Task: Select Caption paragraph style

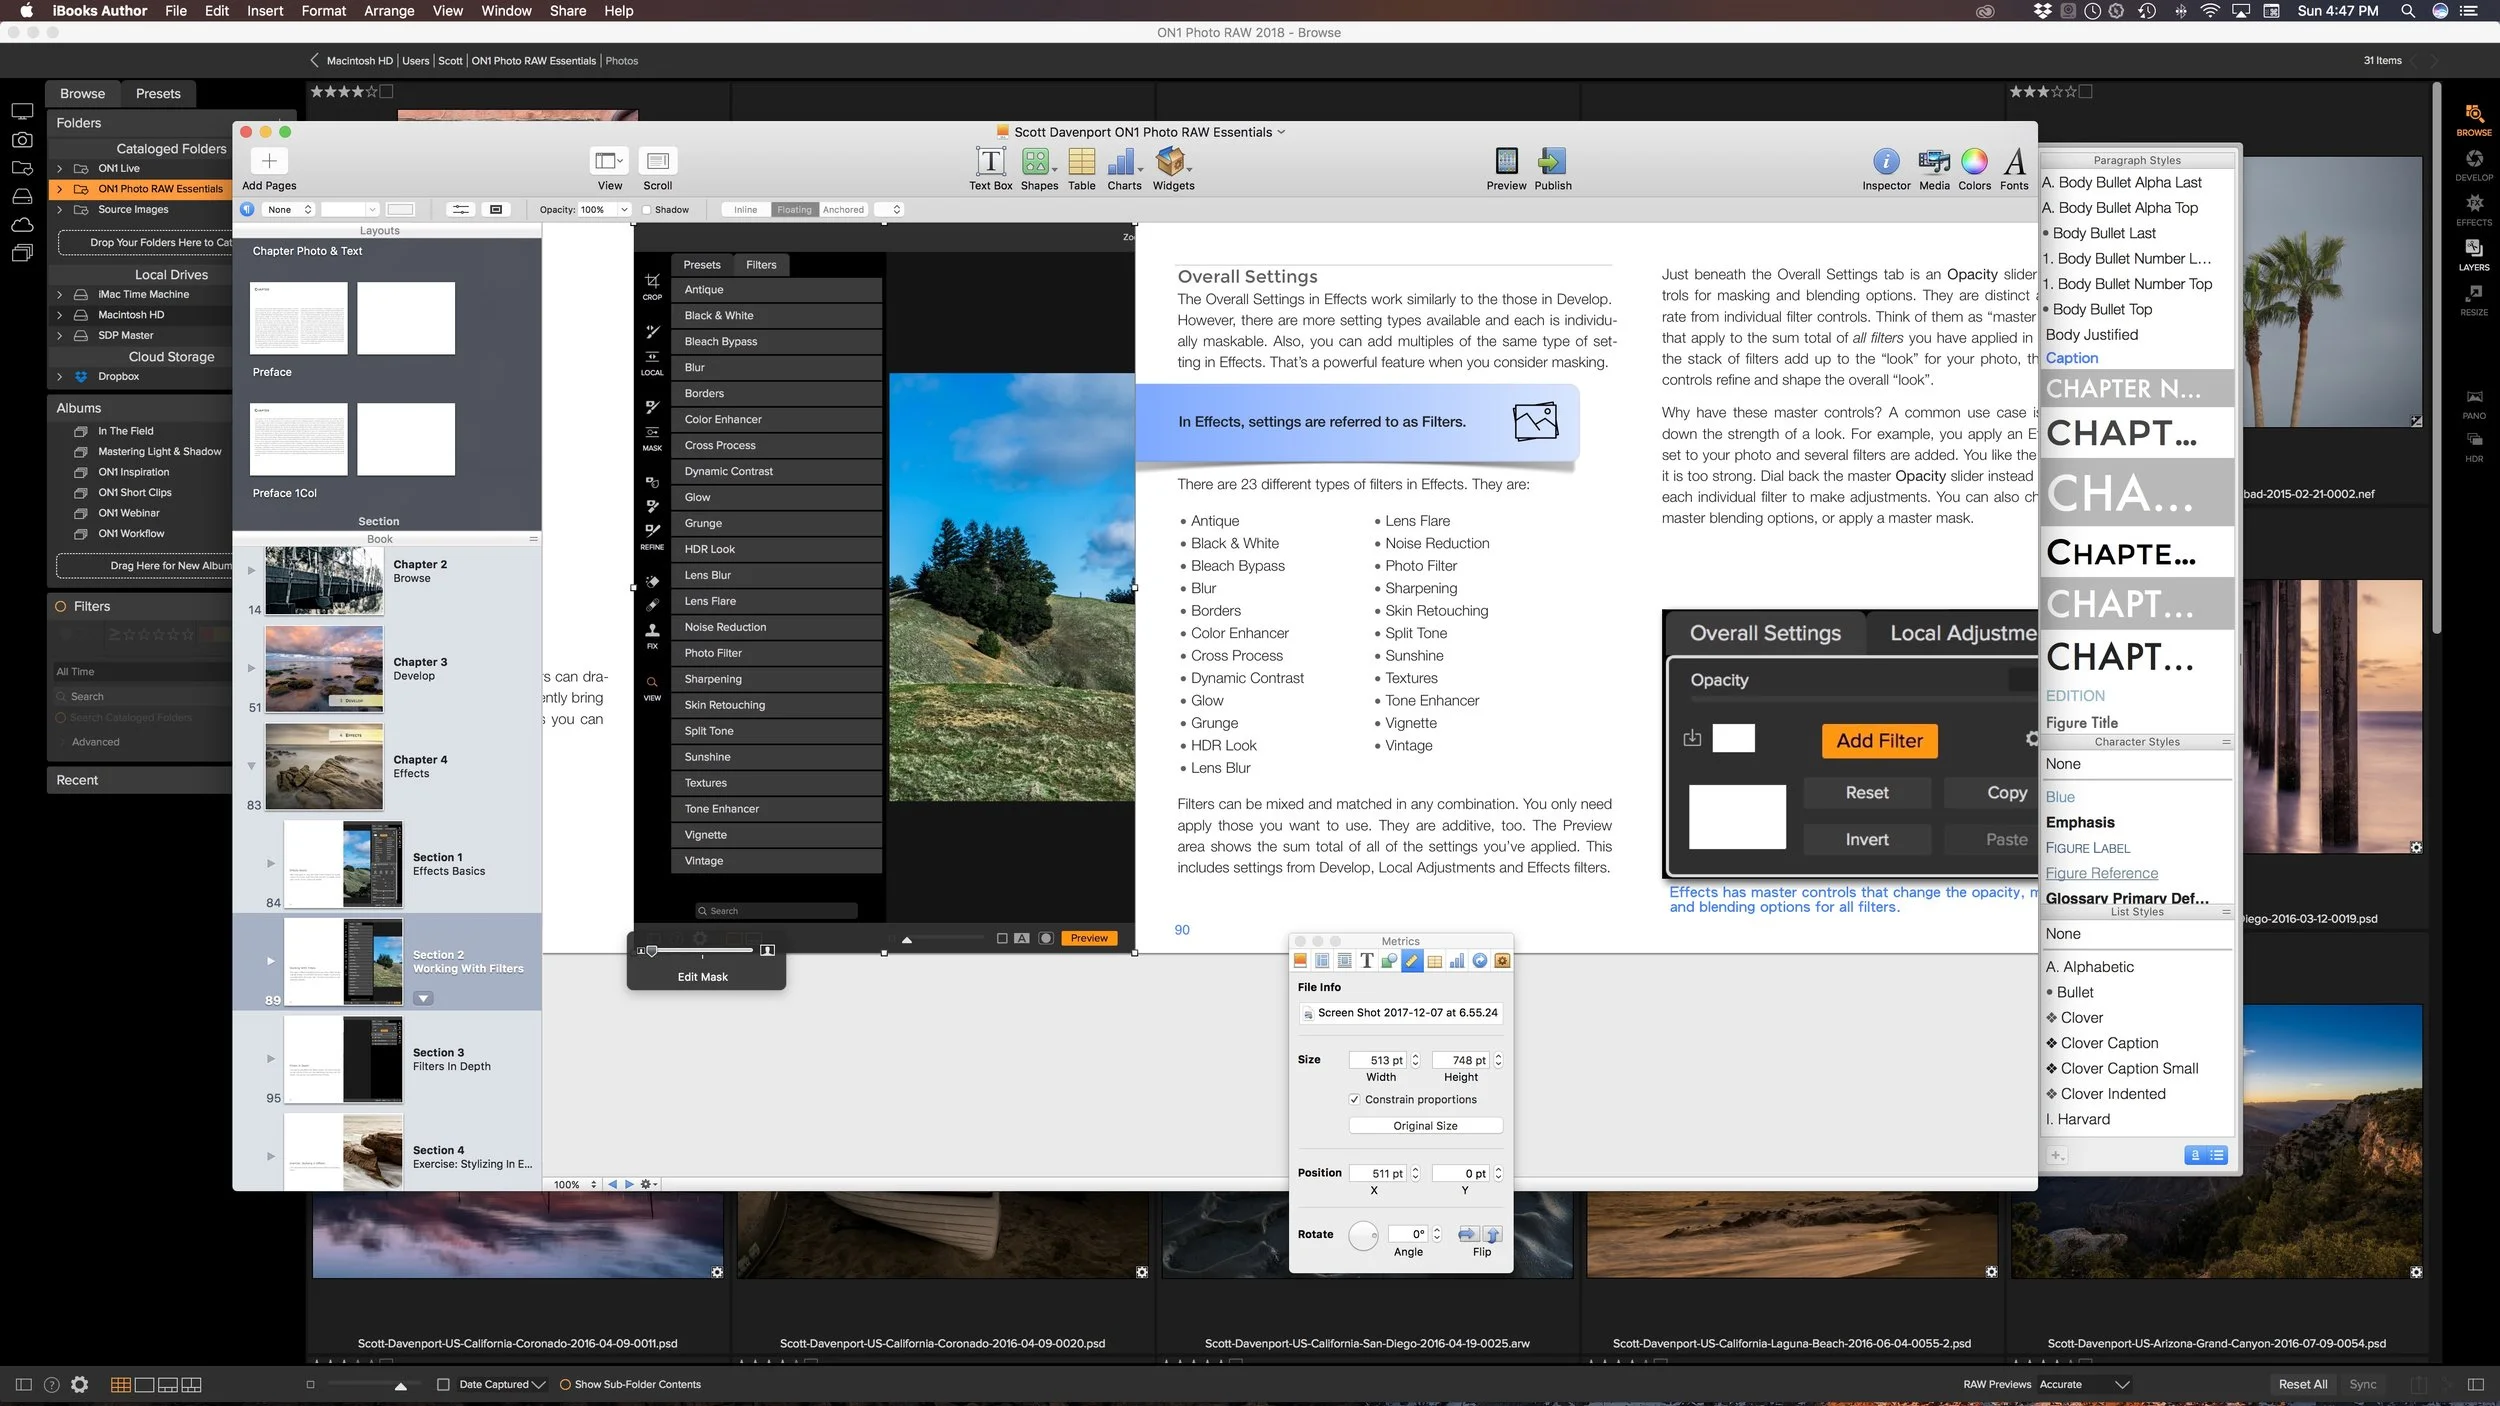Action: (2072, 358)
